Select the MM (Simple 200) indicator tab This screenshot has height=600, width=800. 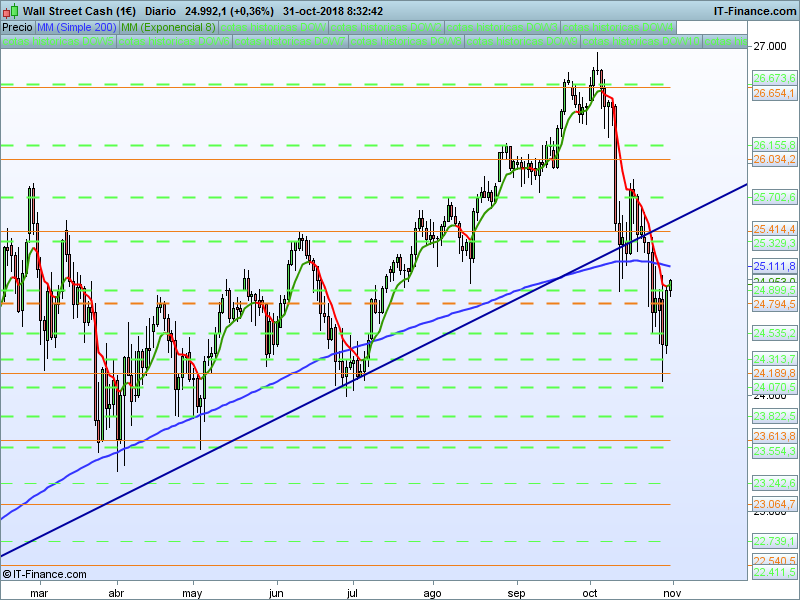click(77, 27)
